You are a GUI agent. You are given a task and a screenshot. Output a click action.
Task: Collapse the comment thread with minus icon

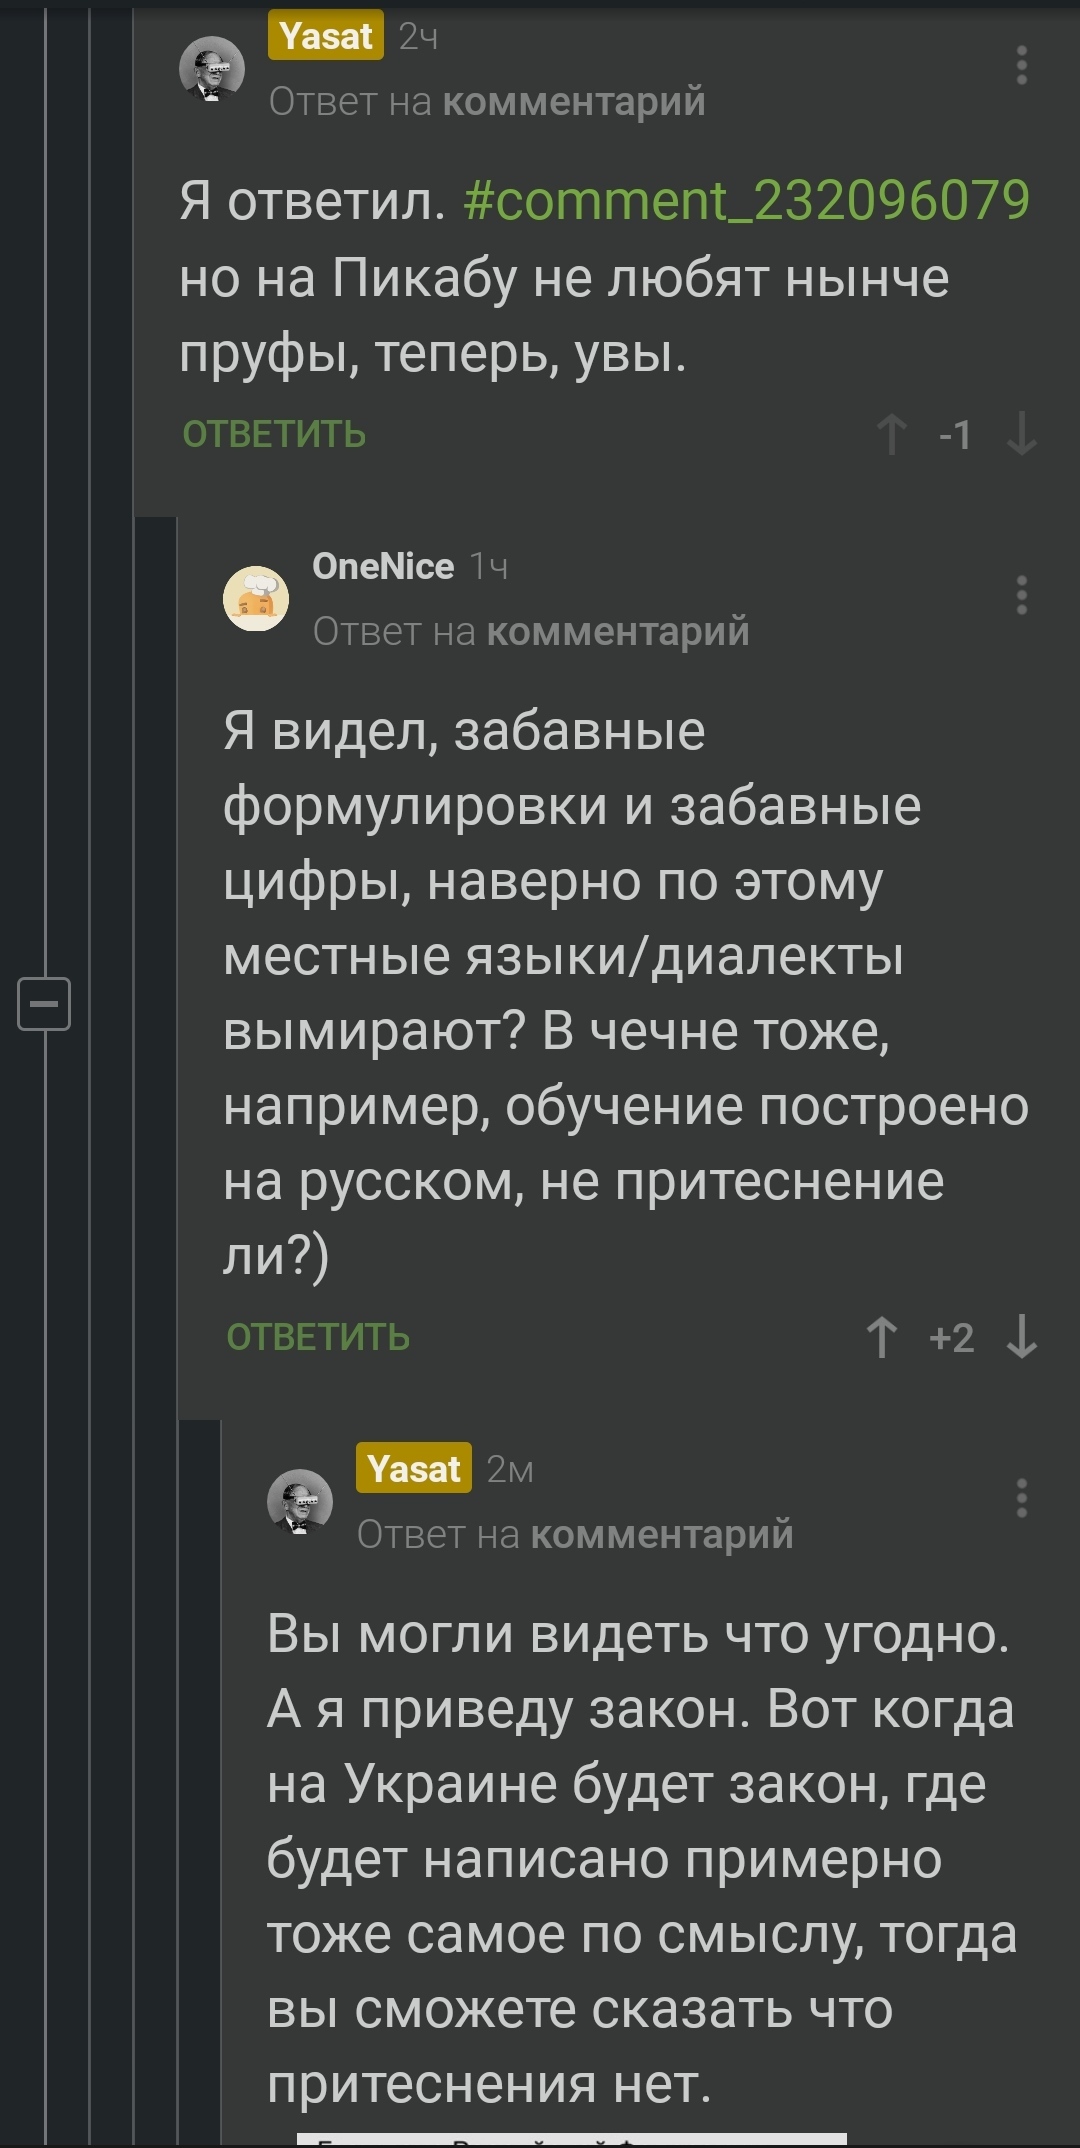click(x=44, y=1003)
